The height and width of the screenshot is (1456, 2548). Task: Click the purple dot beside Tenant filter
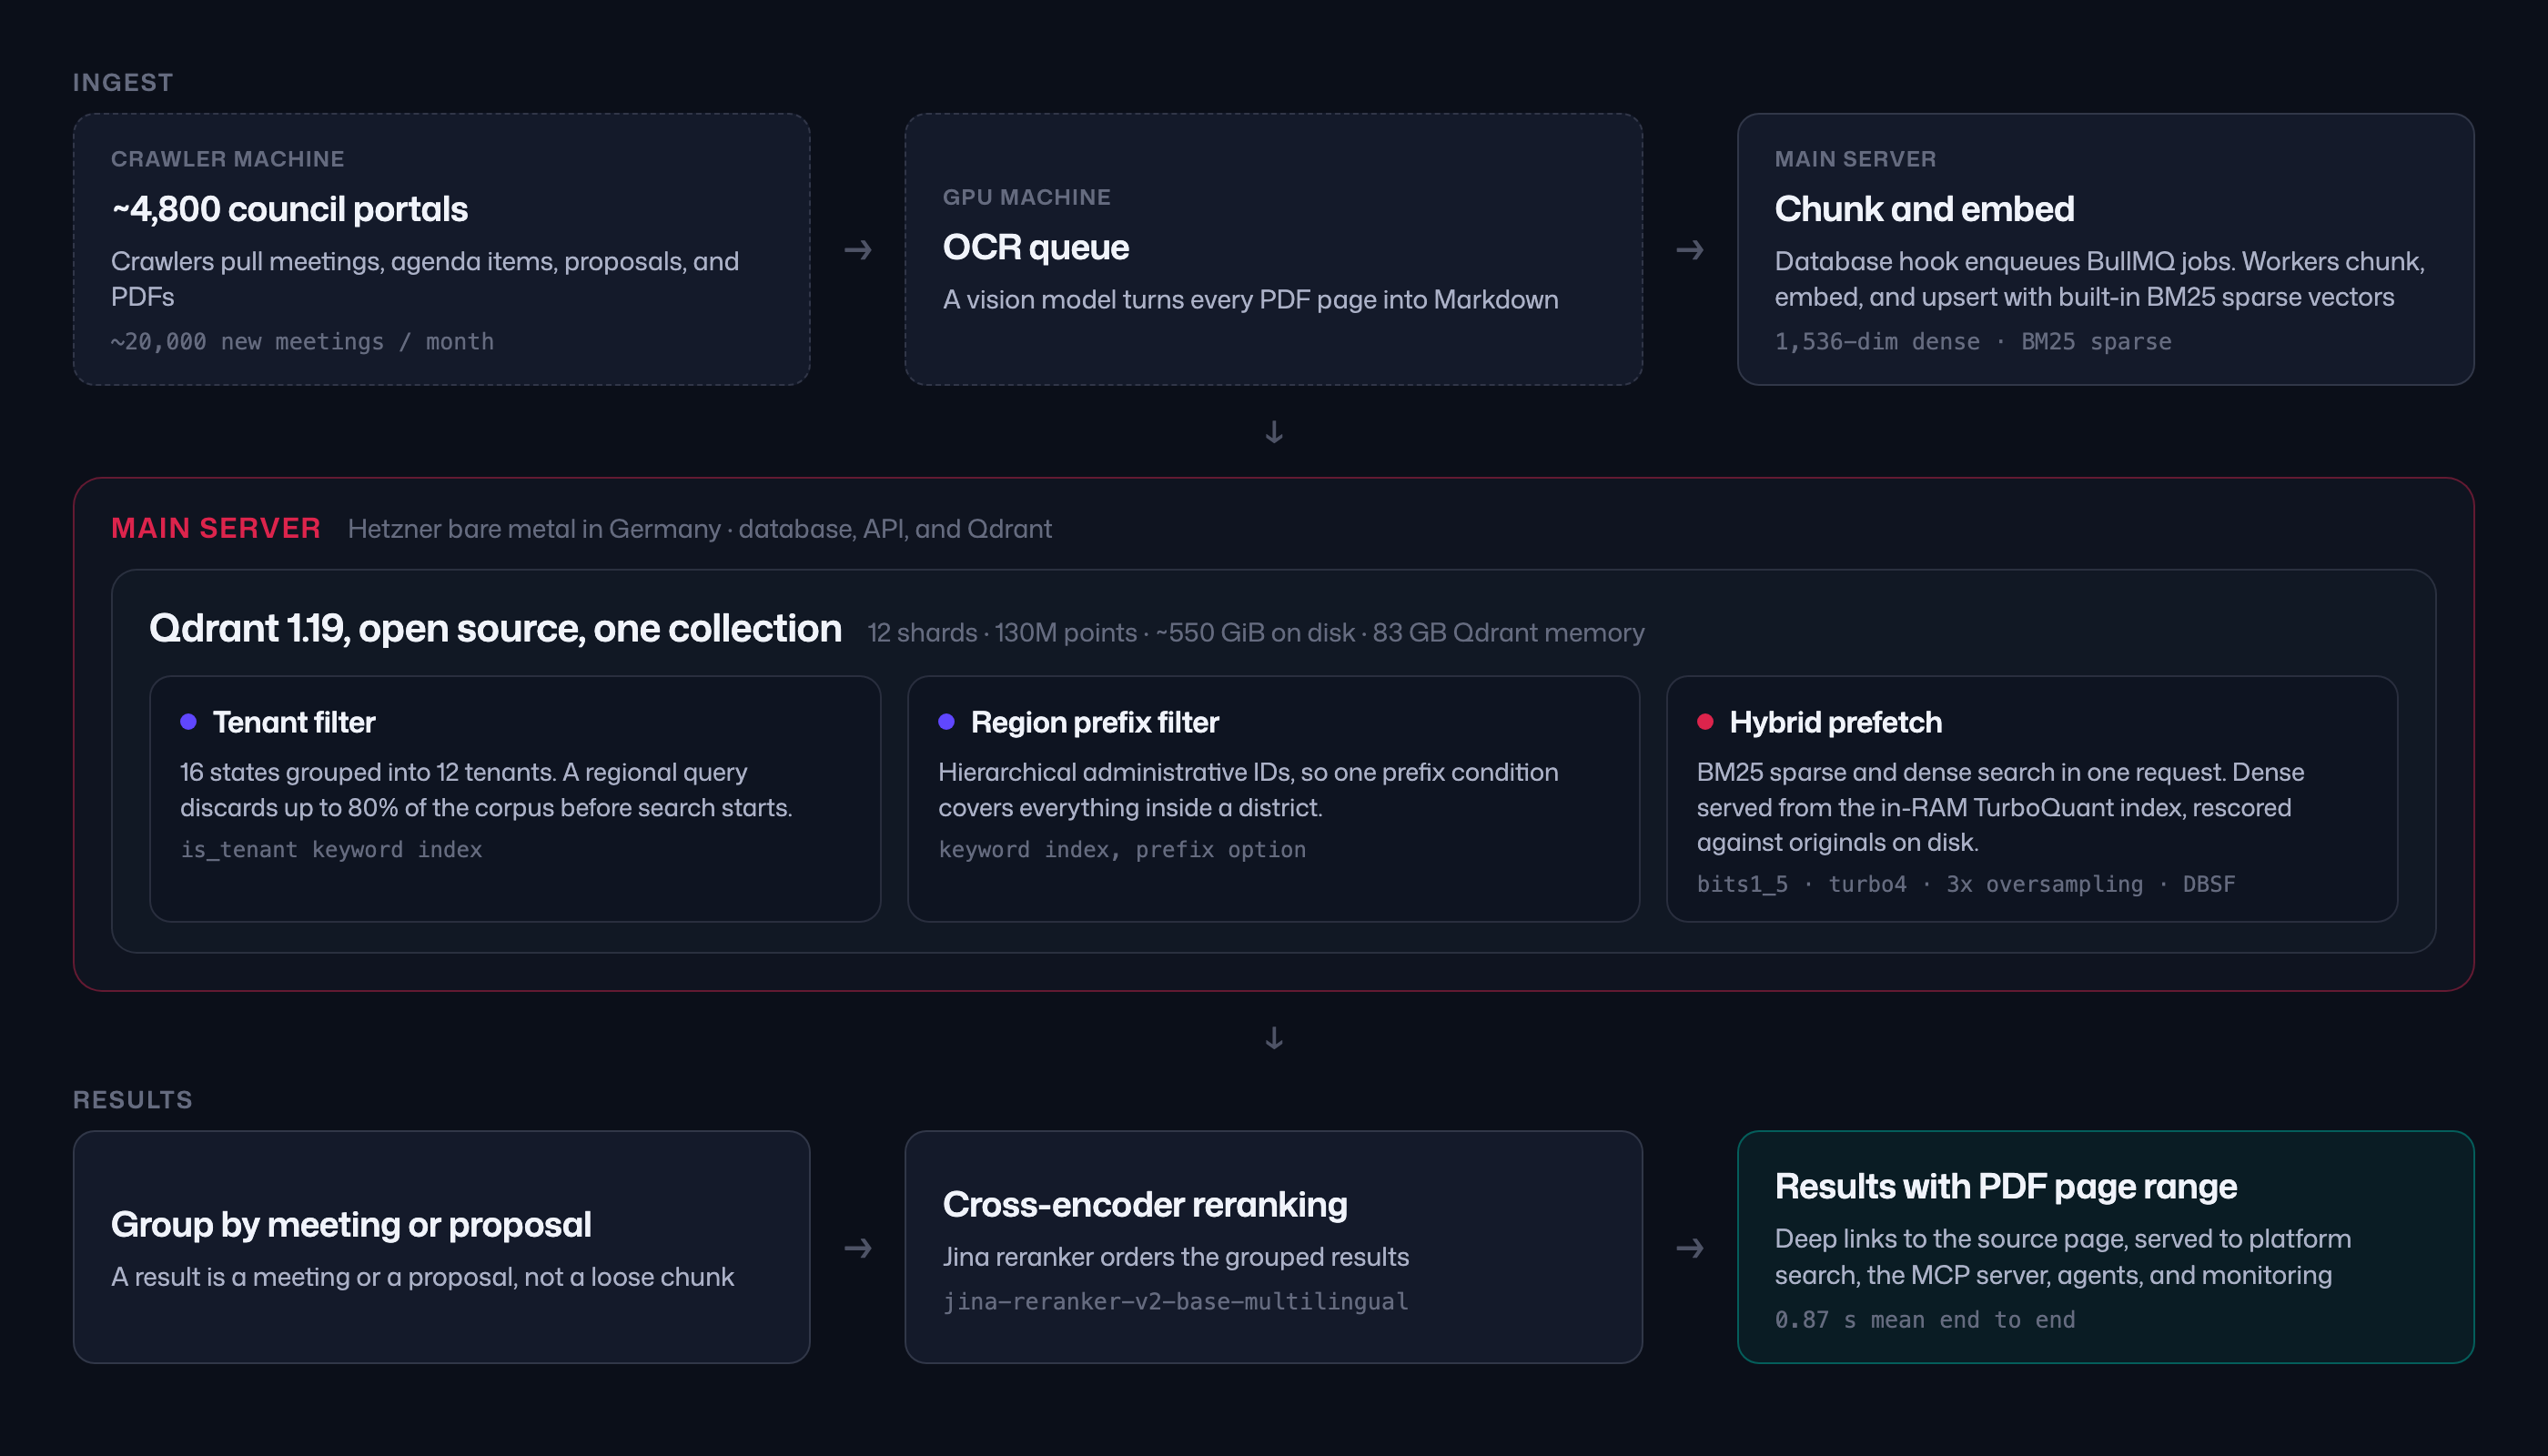(188, 722)
